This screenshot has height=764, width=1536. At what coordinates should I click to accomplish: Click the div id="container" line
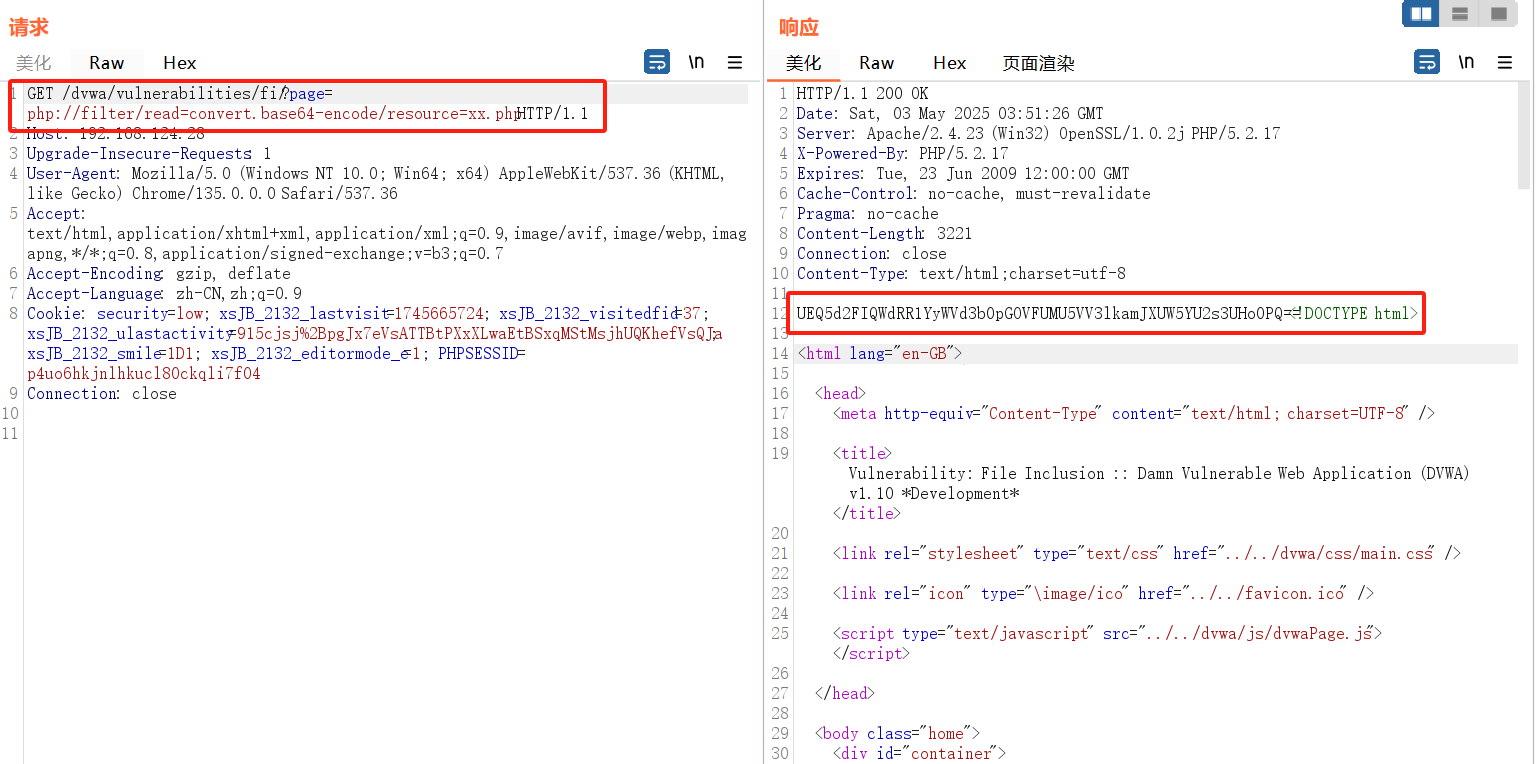[919, 753]
